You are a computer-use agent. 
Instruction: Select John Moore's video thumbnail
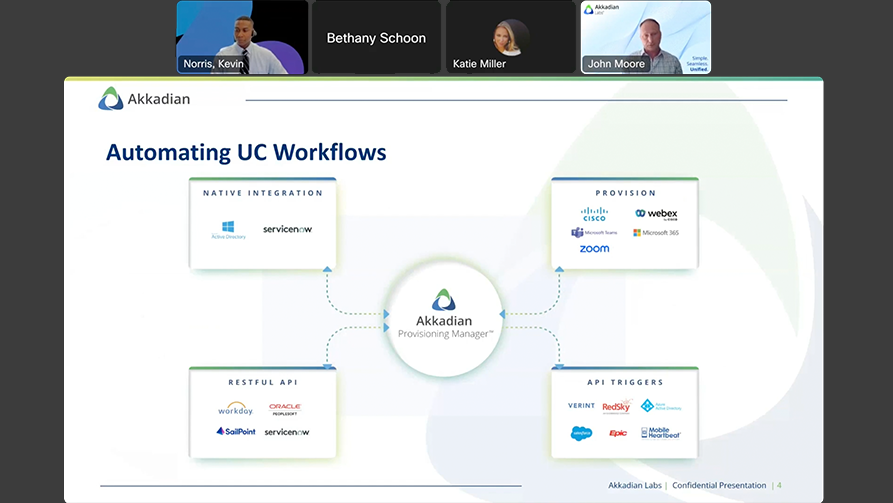coord(646,38)
